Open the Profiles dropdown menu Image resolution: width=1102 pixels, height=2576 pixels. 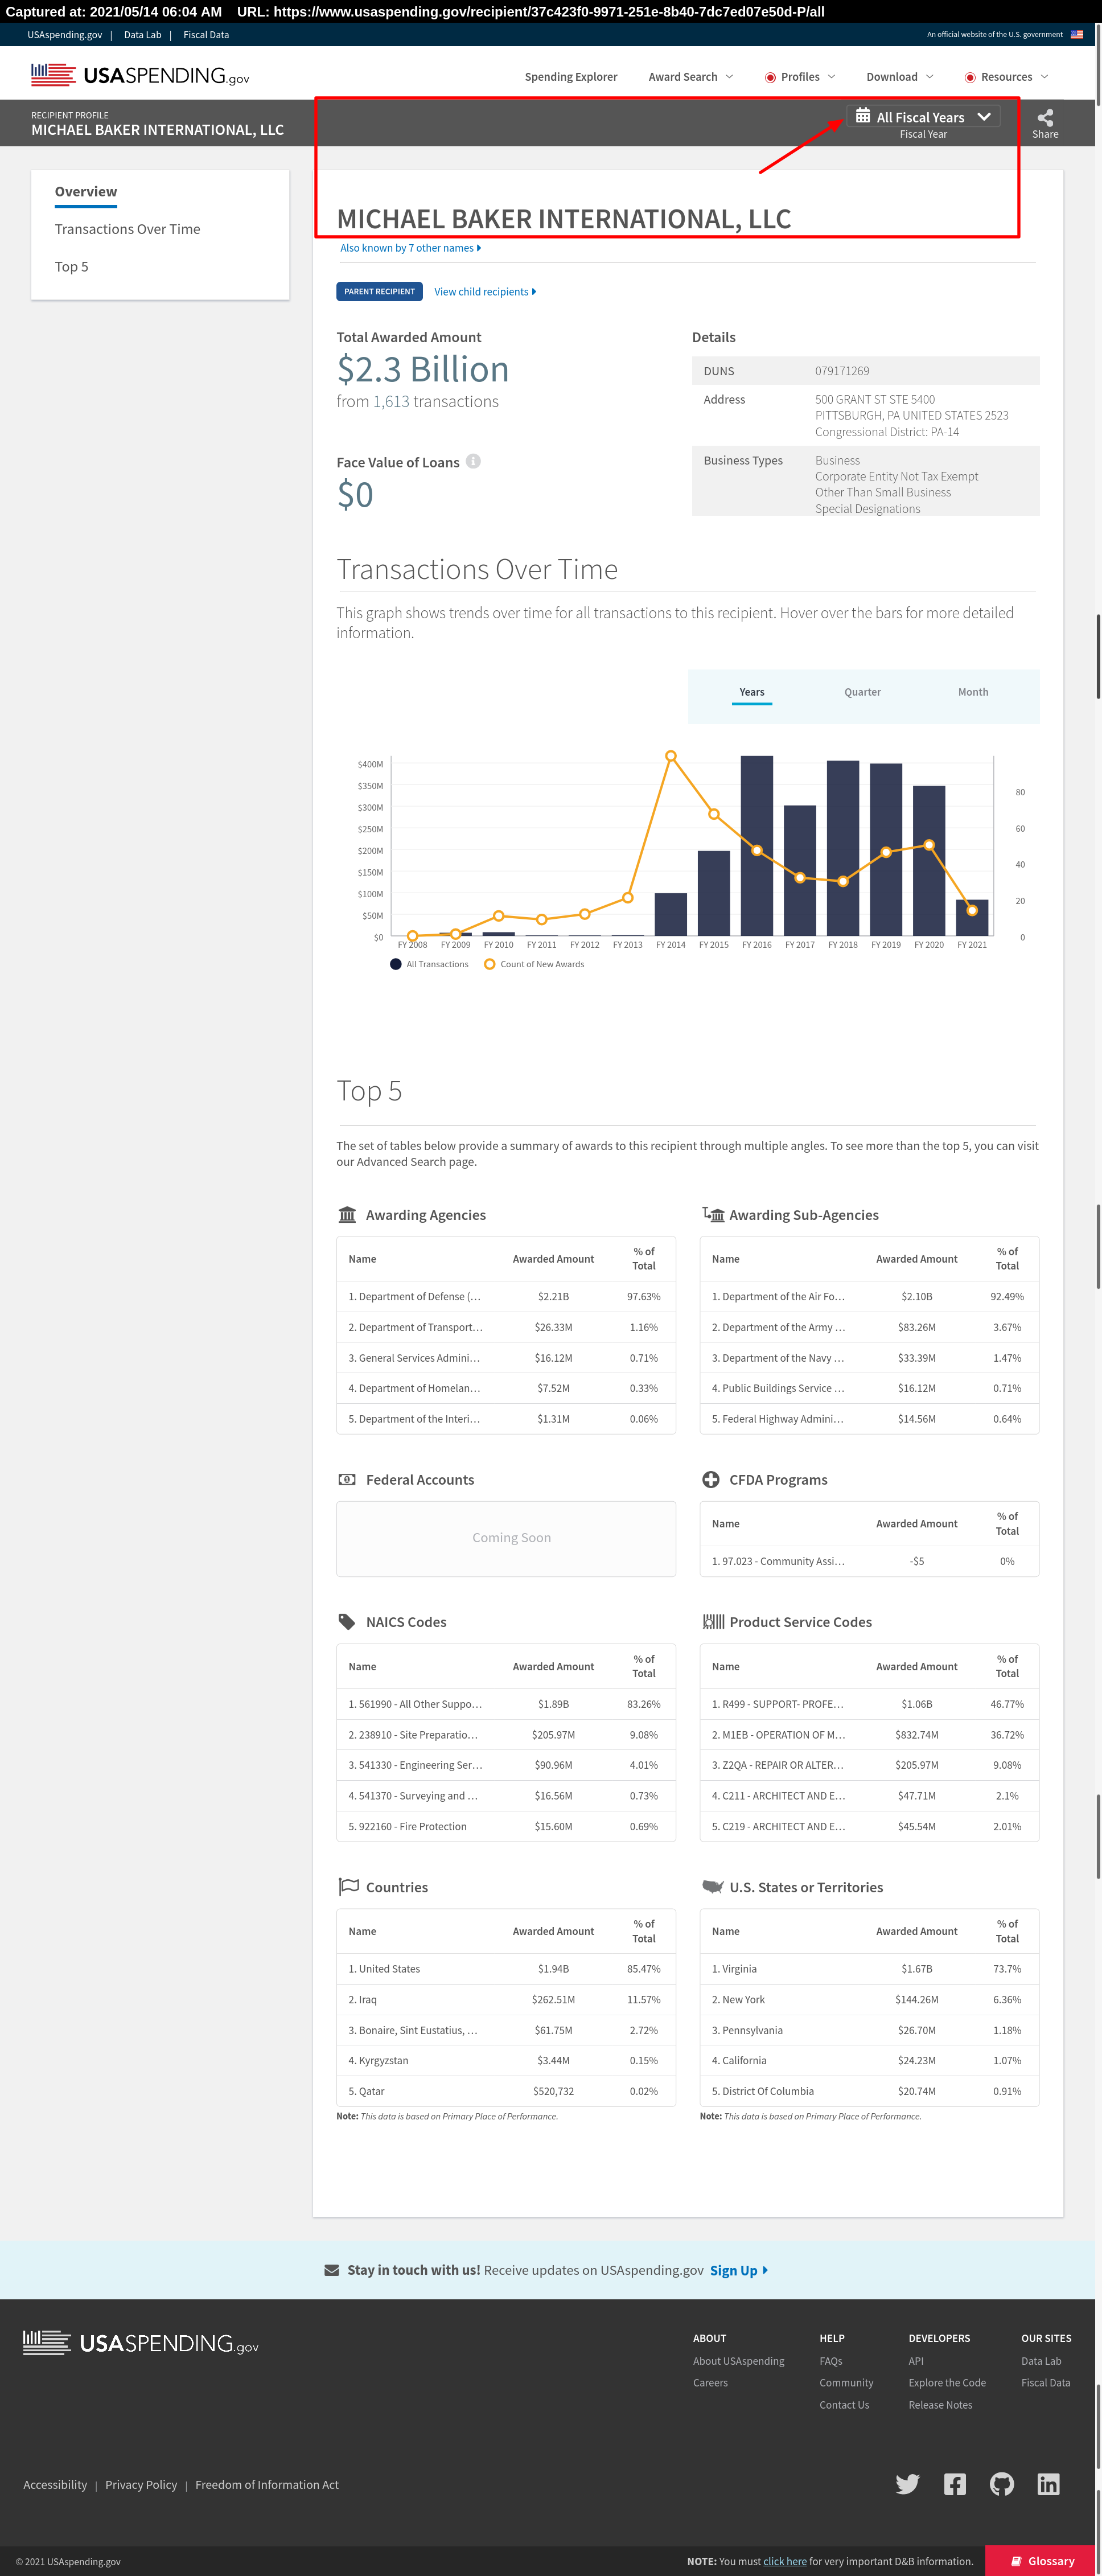coord(800,77)
